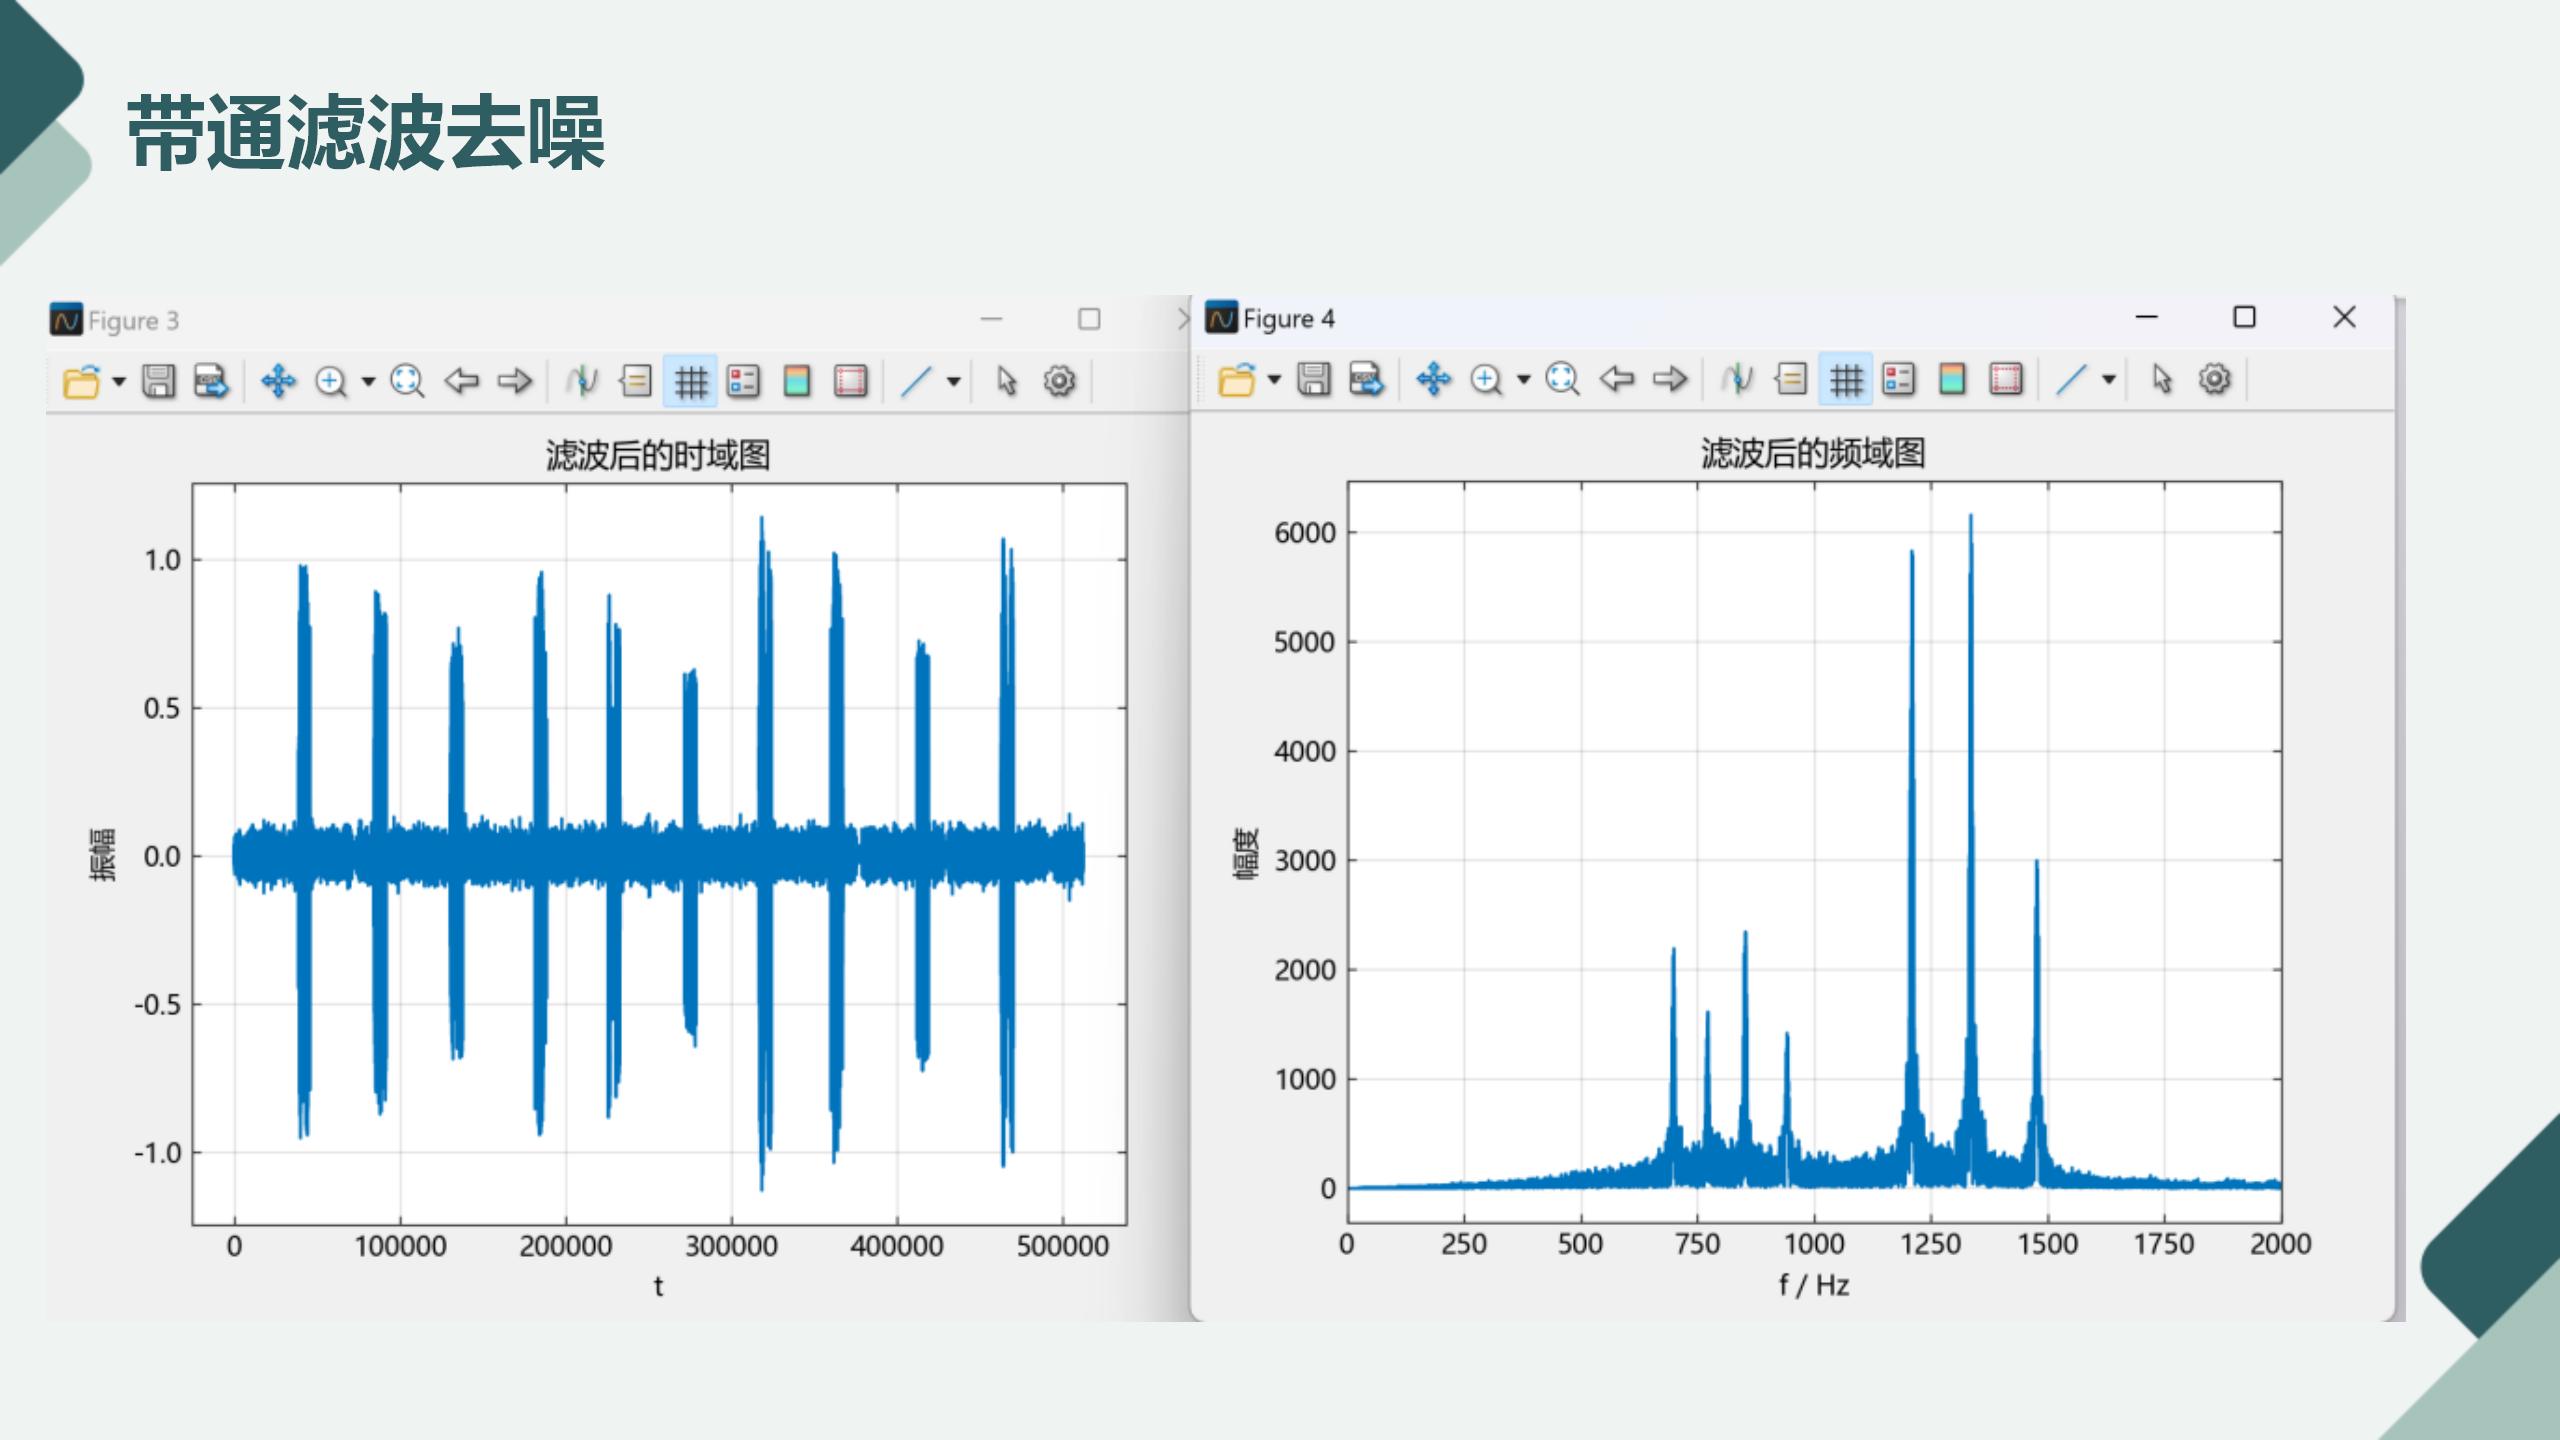Select the curve cursor tool in Figure 3

pos(582,381)
